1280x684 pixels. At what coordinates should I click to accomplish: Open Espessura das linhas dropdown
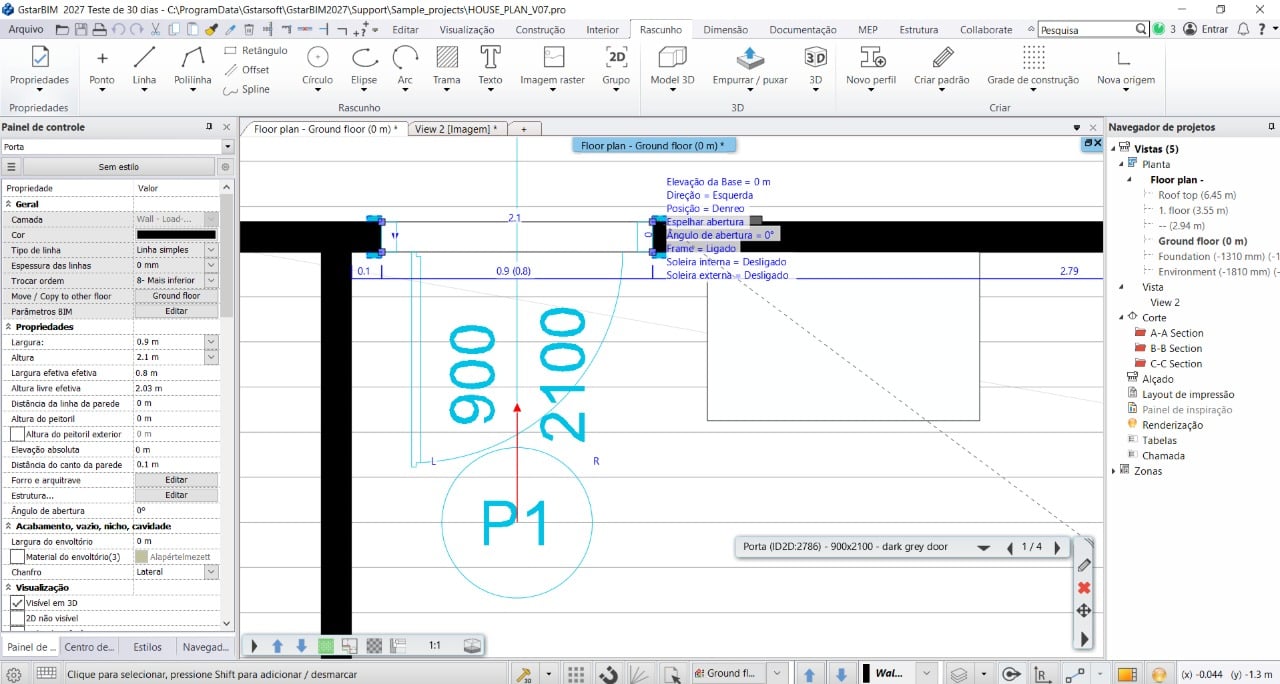[x=210, y=265]
